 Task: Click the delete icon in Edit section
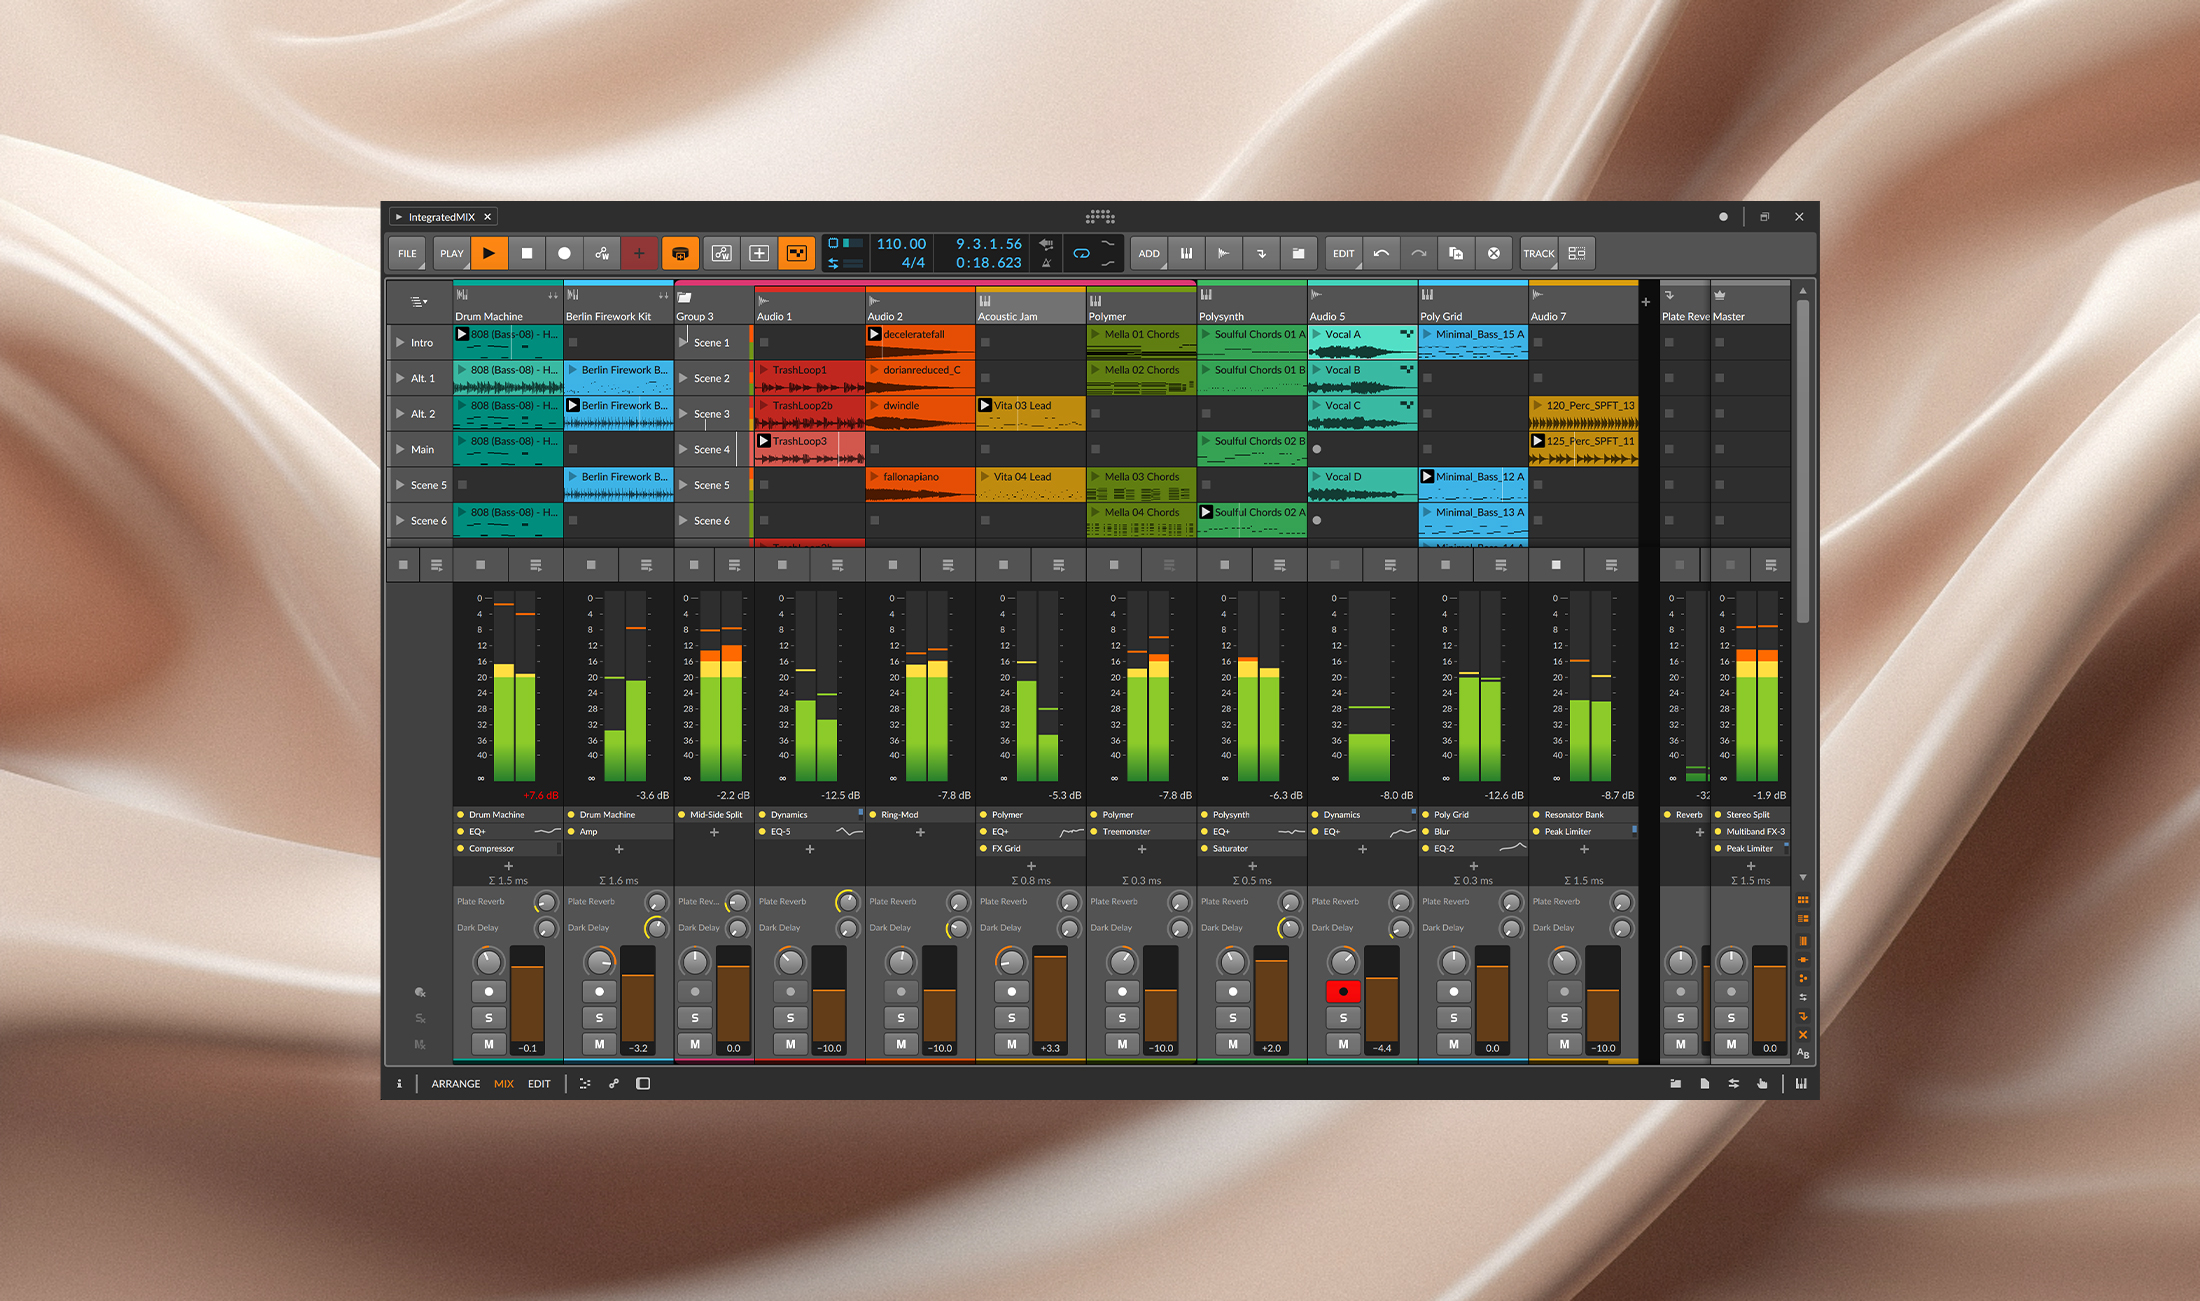tap(1493, 254)
